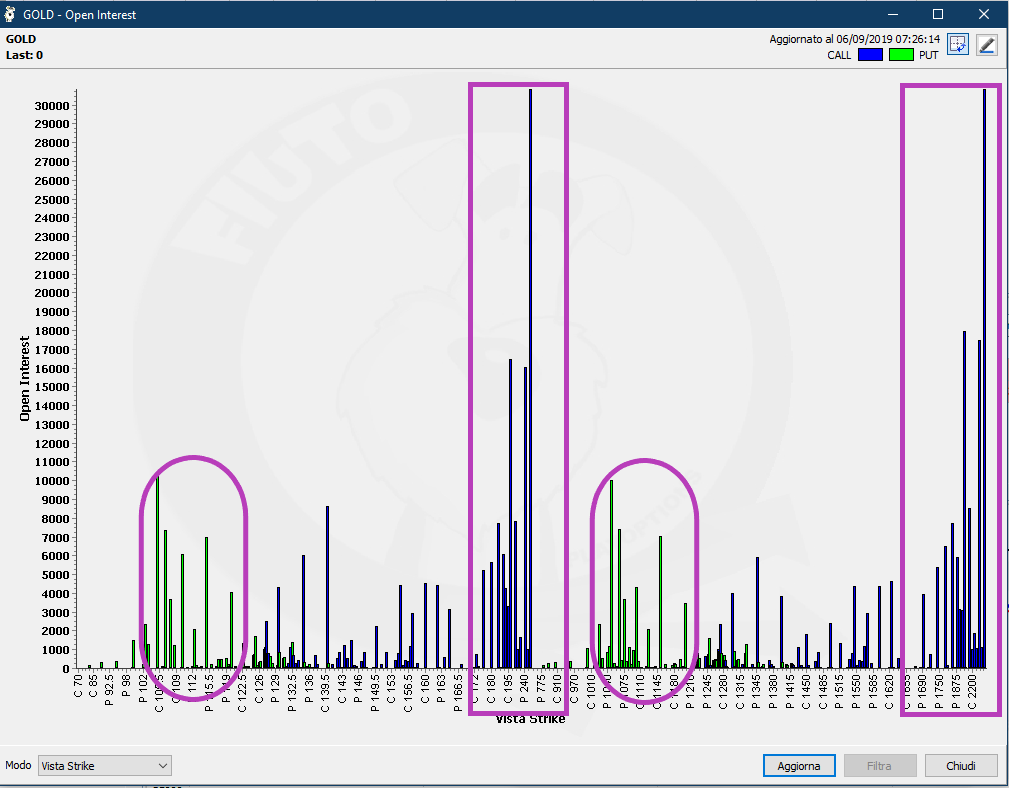
Task: Click the tallest blue bar near P 240
Action: [530, 378]
